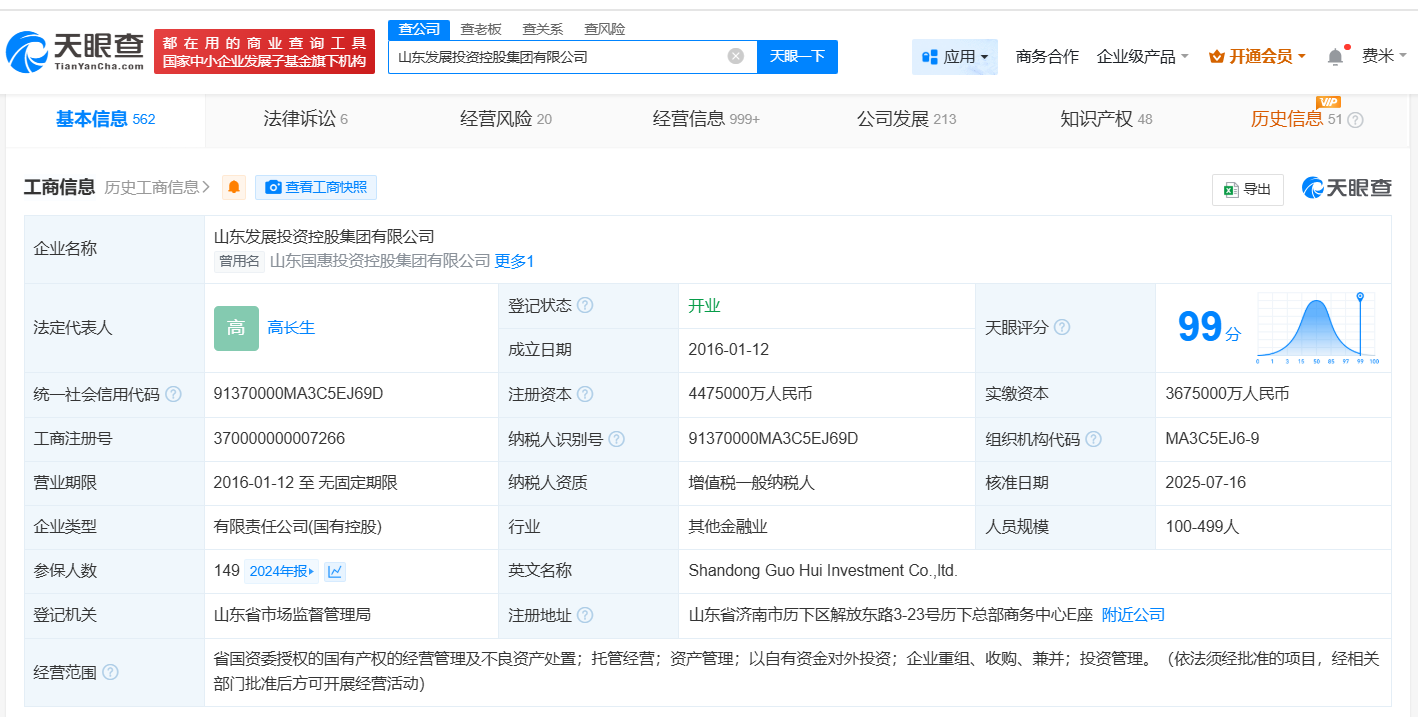Open the 商务合作 link
The image size is (1418, 717).
[x=1047, y=57]
